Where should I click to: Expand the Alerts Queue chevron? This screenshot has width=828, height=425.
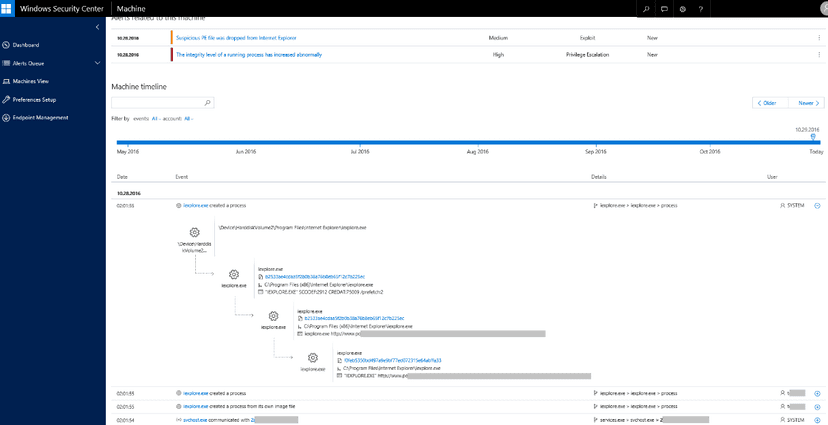tap(97, 63)
